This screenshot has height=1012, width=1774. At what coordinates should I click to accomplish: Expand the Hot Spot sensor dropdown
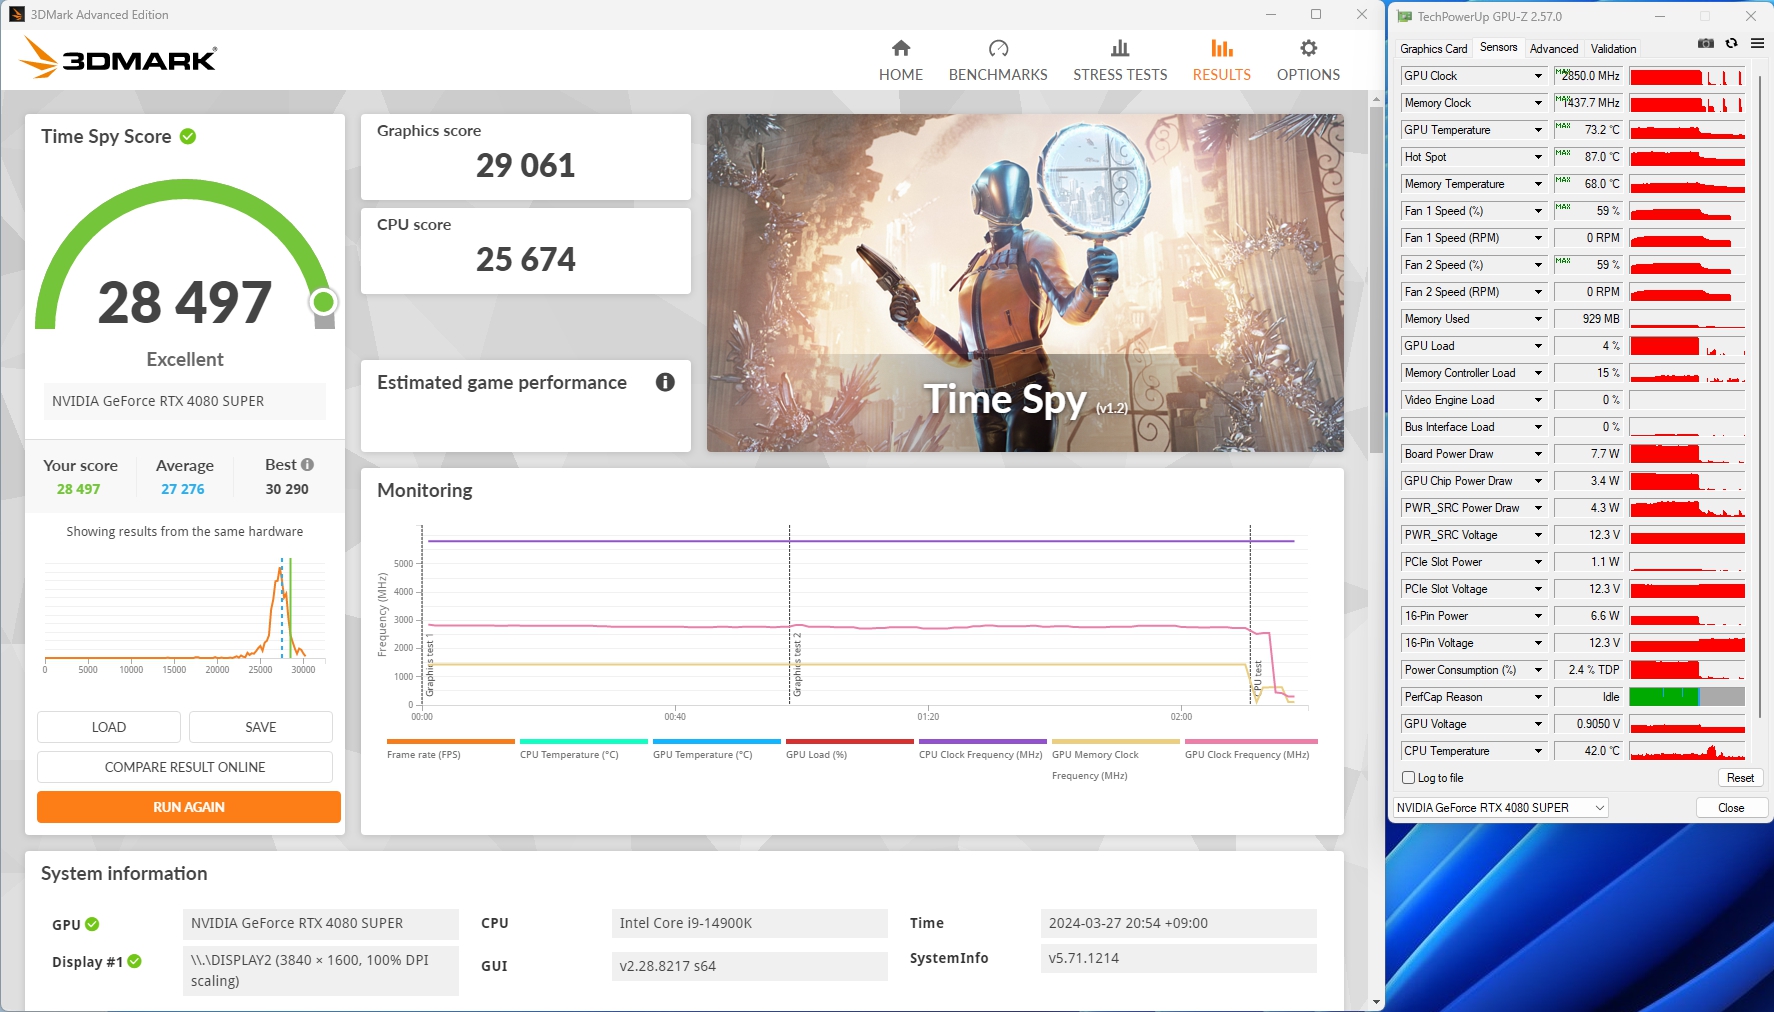tap(1538, 157)
